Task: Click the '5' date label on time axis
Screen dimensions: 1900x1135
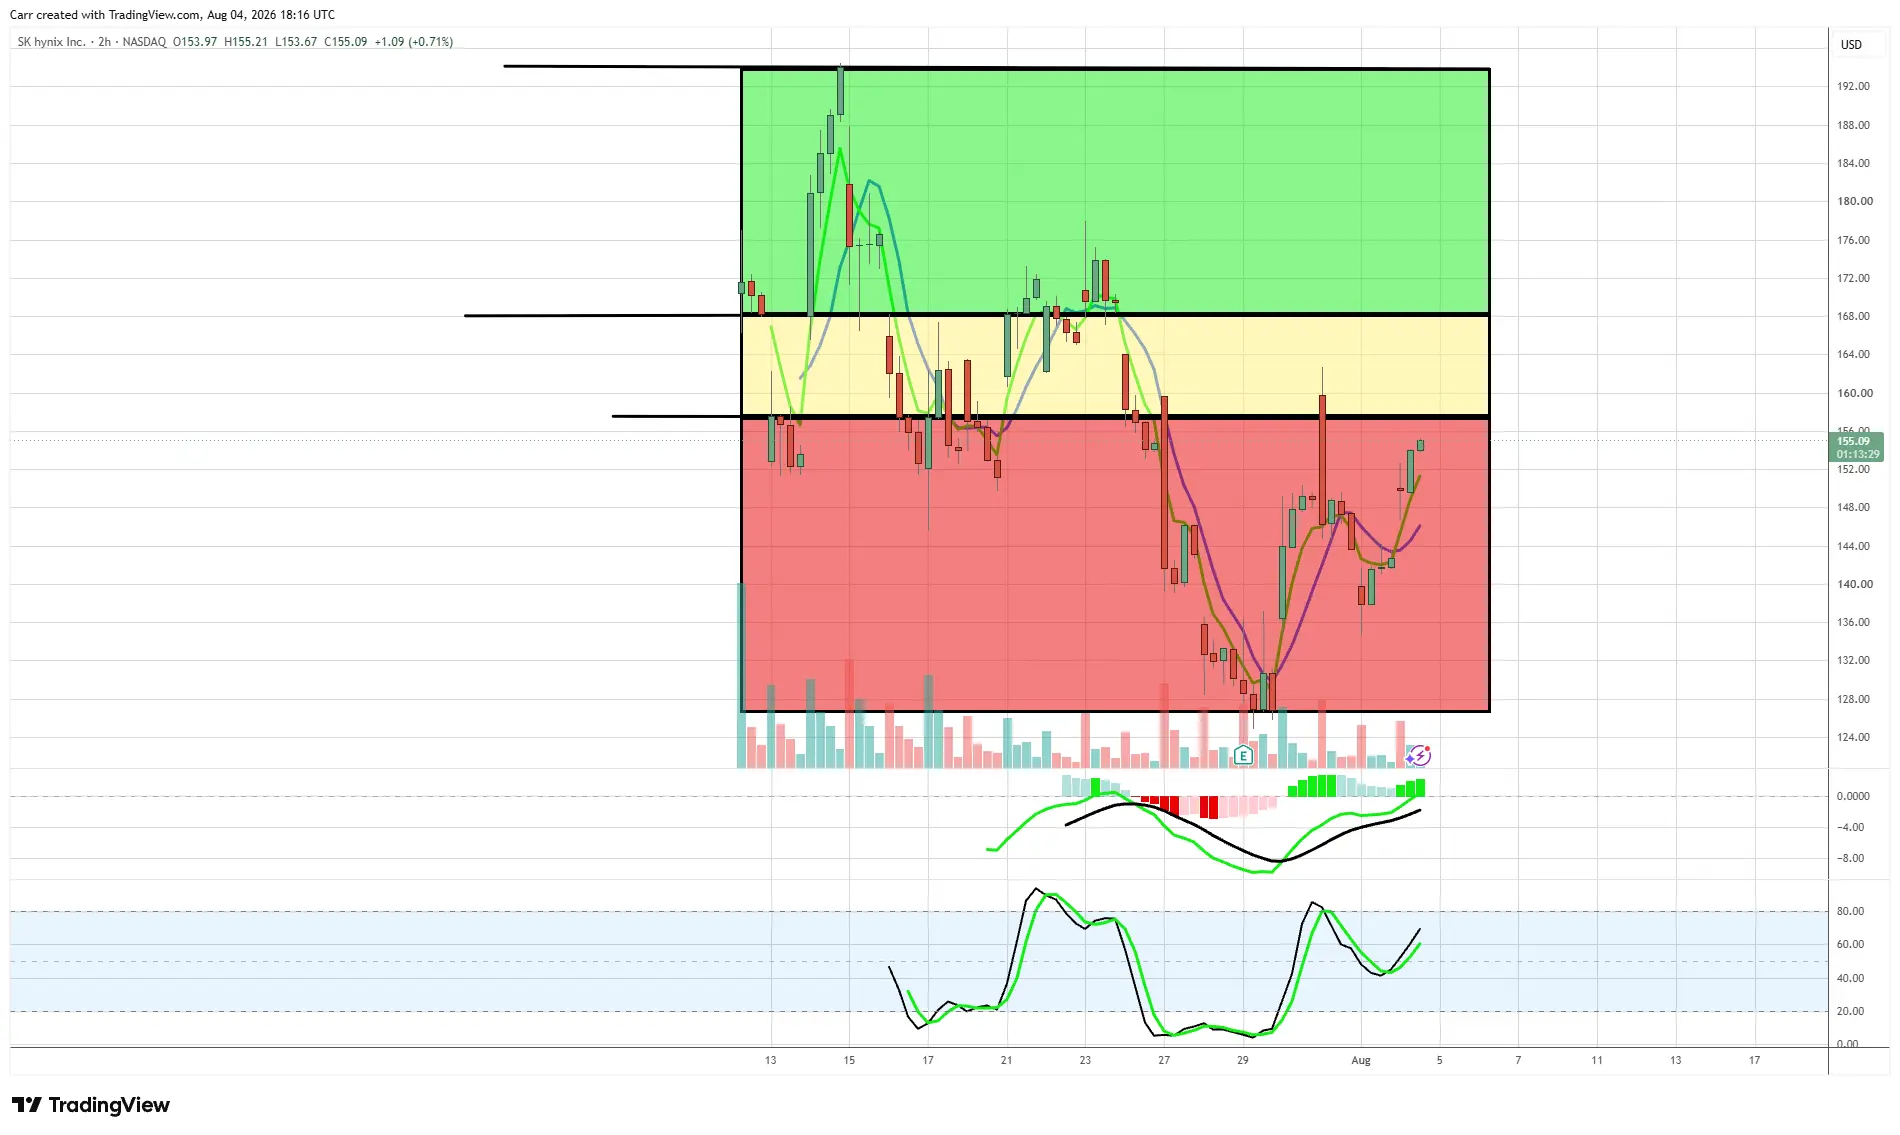Action: (1440, 1060)
